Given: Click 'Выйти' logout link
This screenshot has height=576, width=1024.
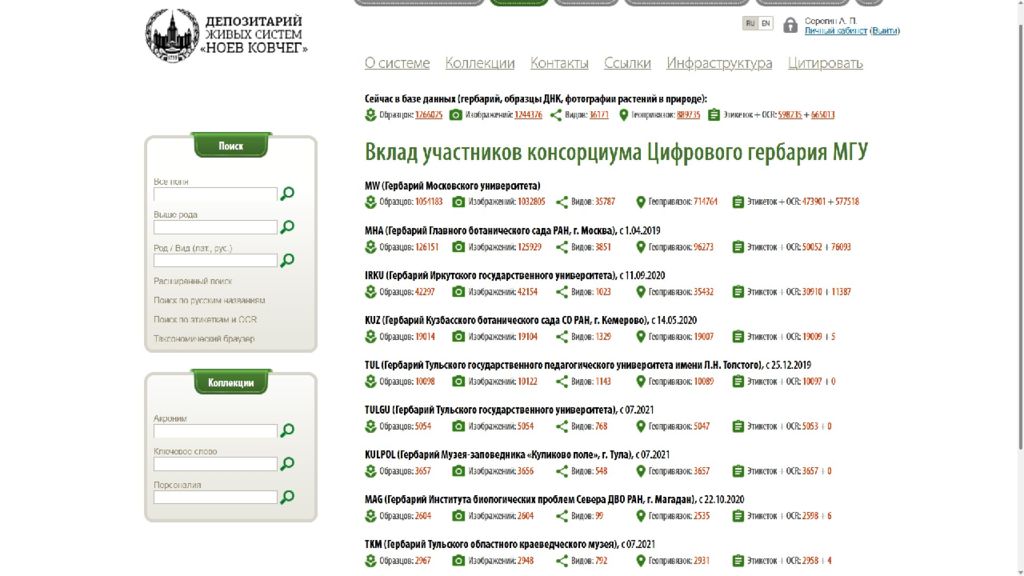Looking at the screenshot, I should tap(884, 31).
